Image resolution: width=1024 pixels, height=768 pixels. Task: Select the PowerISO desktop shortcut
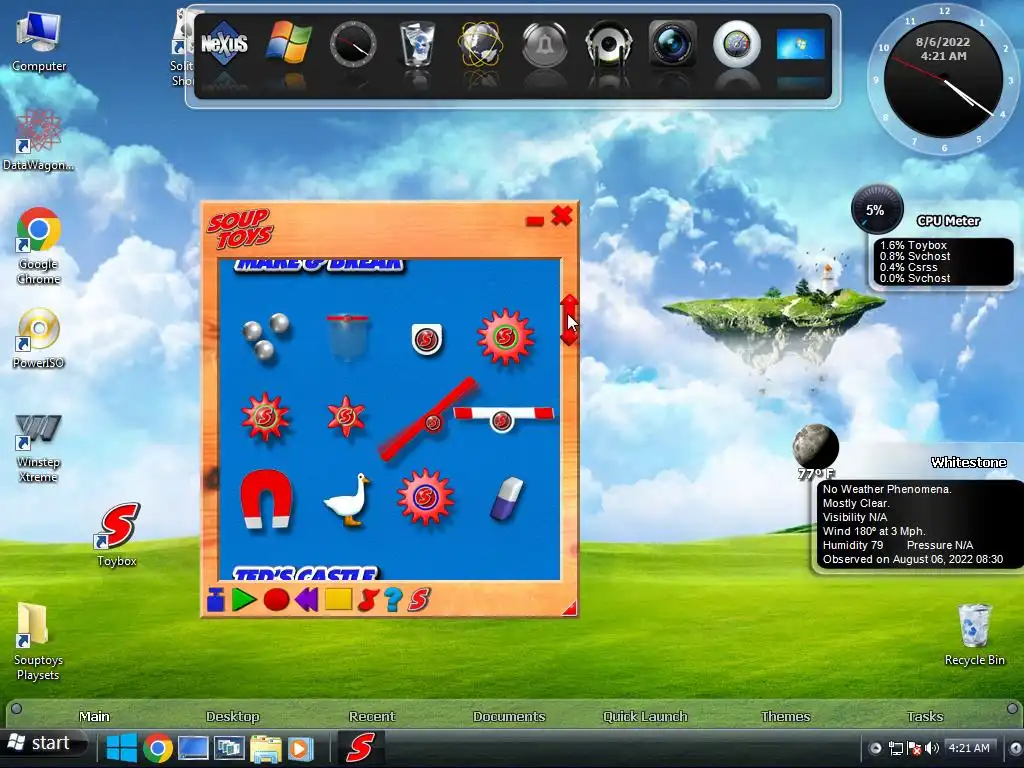[39, 338]
